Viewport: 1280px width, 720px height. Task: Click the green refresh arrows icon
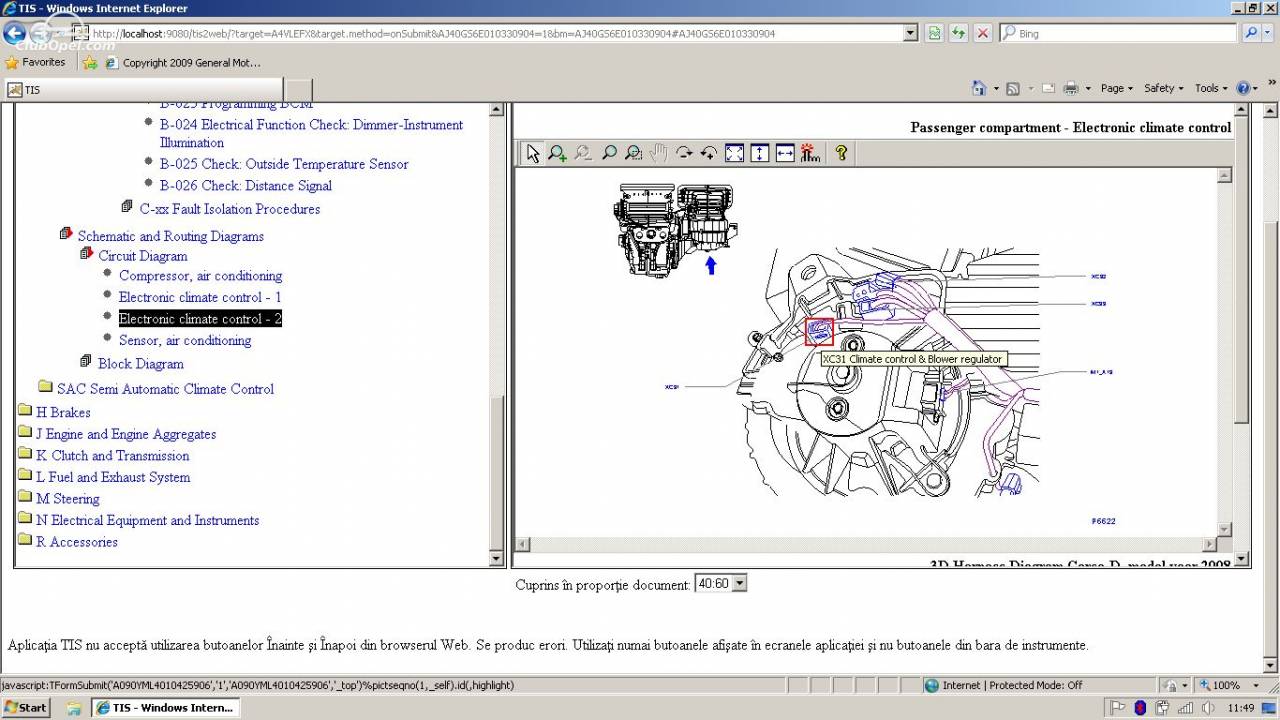(958, 33)
